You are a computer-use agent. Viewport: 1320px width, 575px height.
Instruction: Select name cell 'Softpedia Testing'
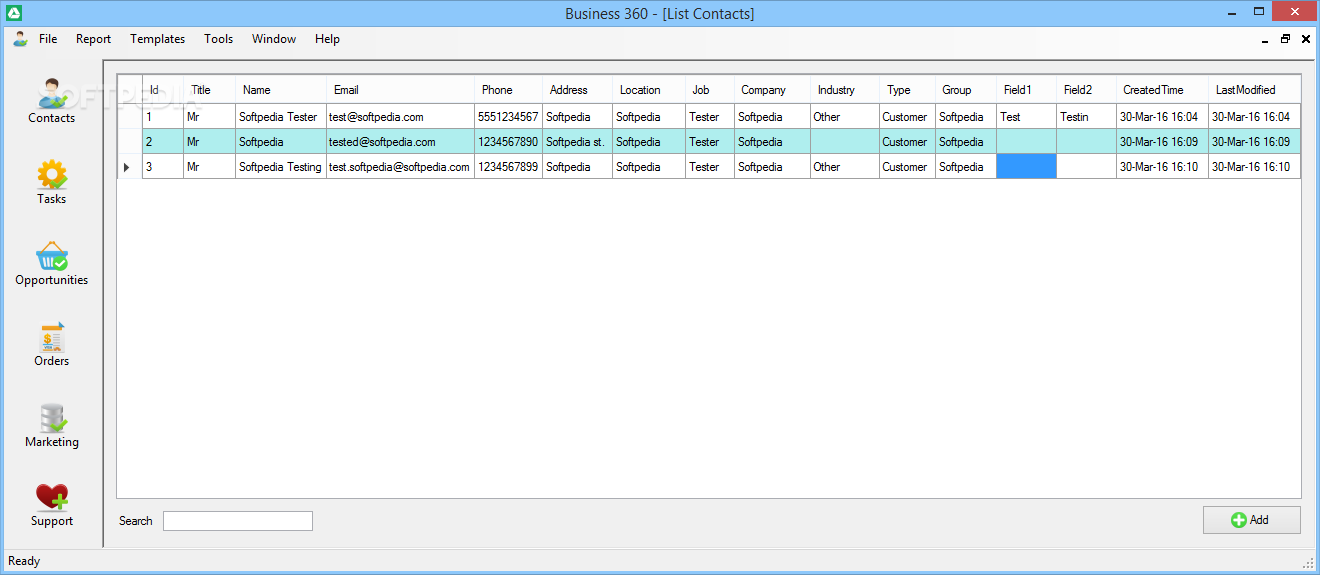(281, 167)
